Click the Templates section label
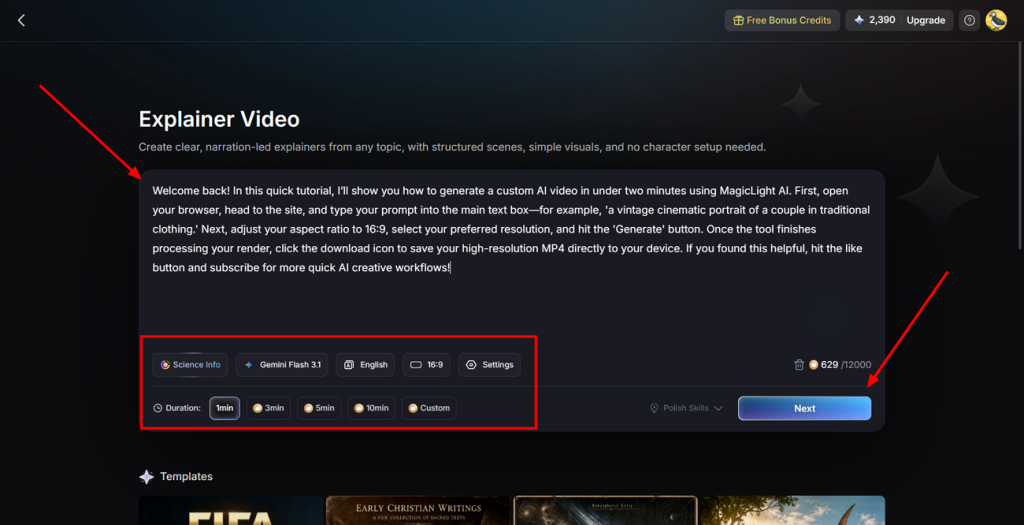This screenshot has width=1024, height=525. 186,477
